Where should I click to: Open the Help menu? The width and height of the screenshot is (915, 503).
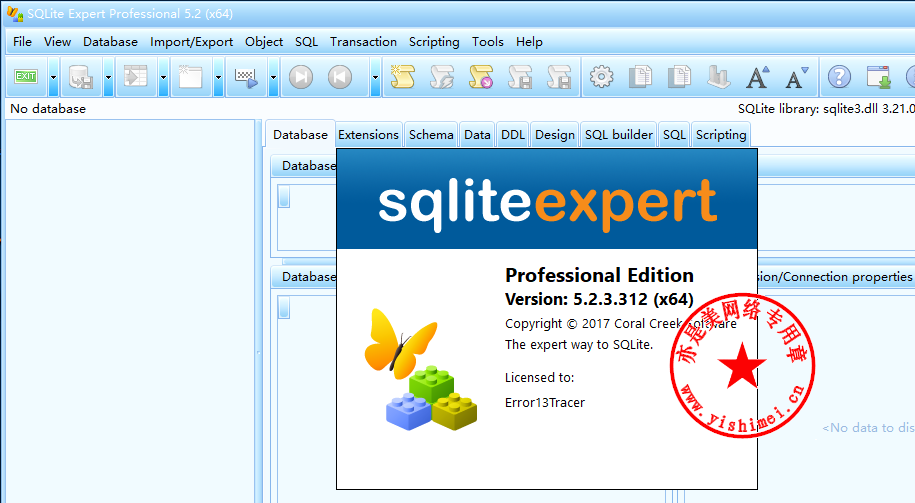(x=529, y=42)
